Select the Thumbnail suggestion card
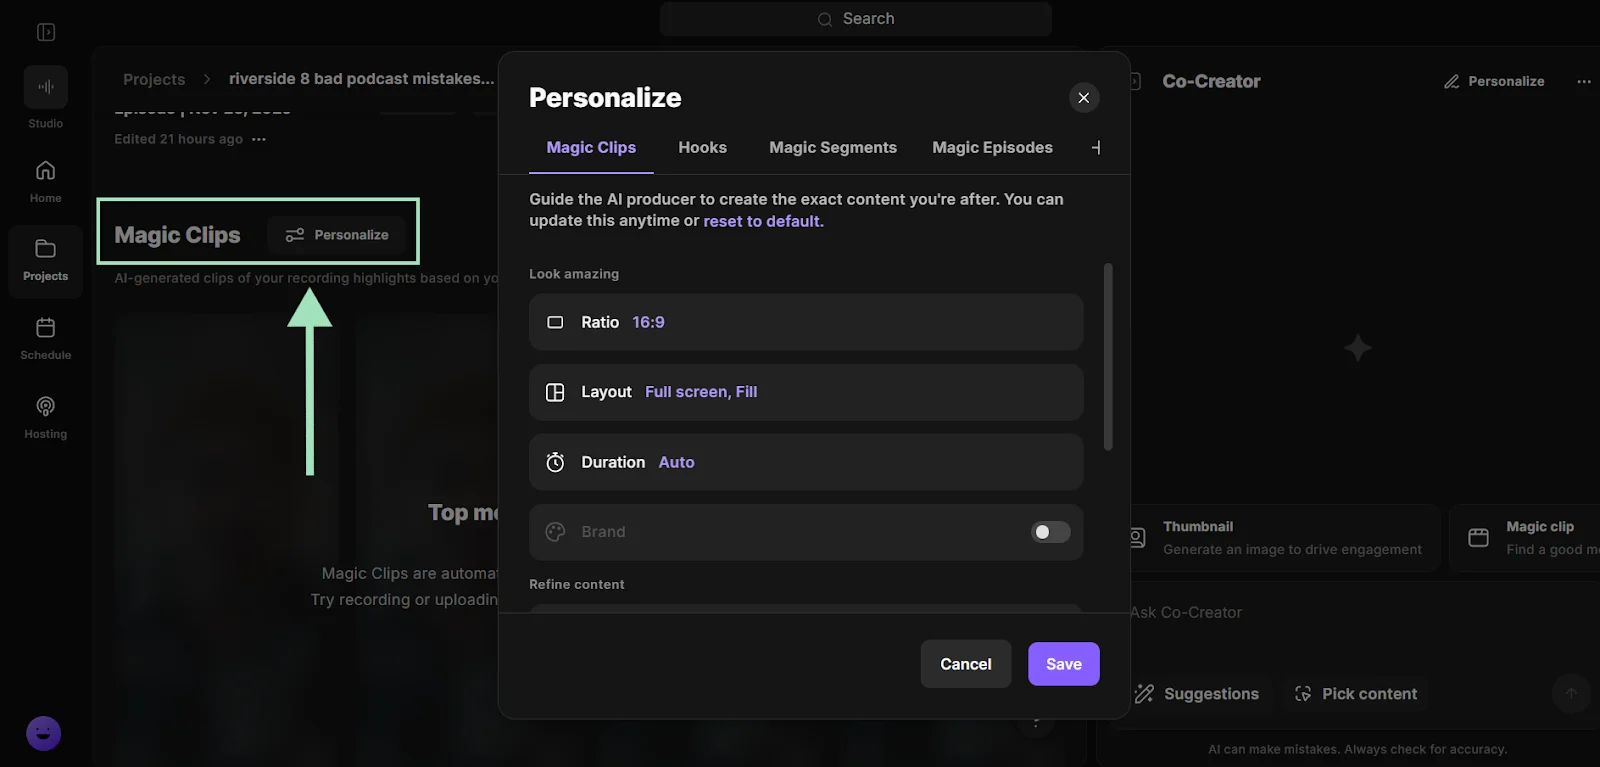Viewport: 1600px width, 767px height. coord(1284,538)
